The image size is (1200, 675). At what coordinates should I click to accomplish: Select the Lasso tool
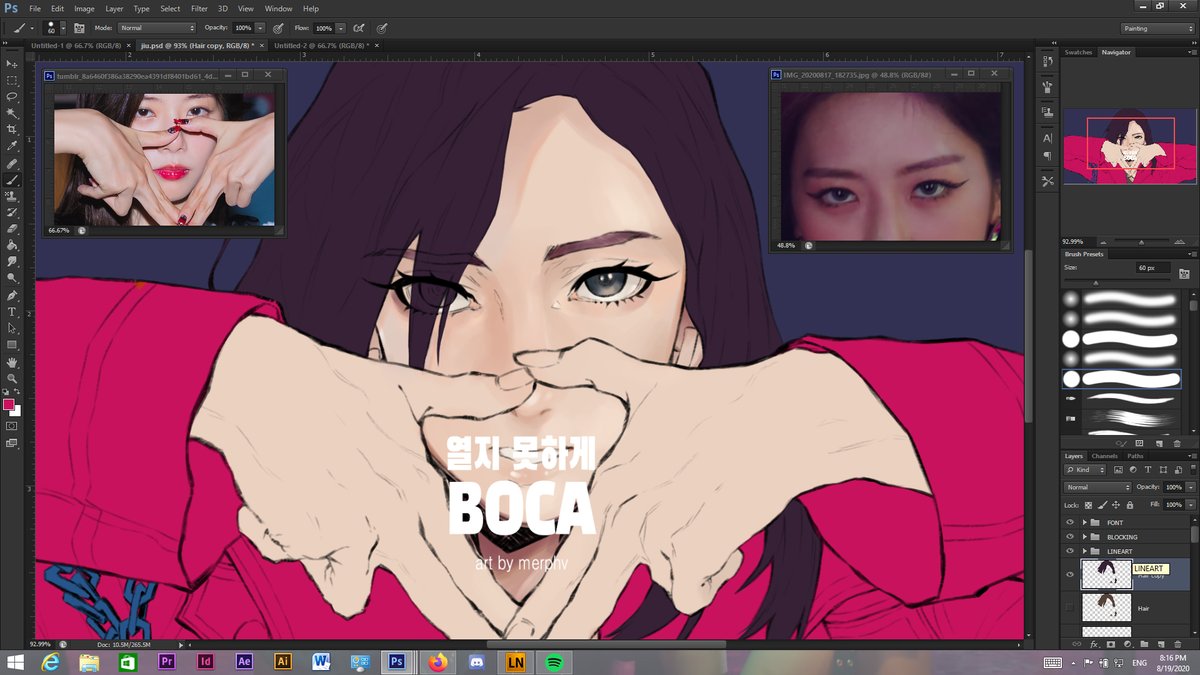[12, 97]
